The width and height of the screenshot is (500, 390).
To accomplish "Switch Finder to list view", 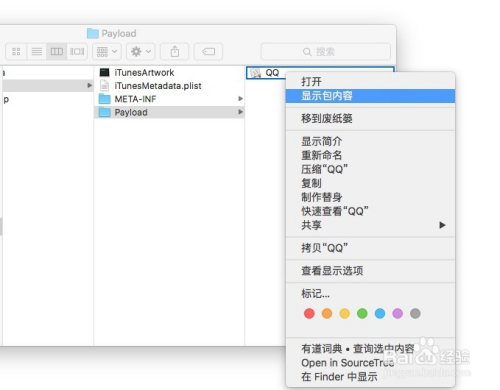I will click(37, 52).
